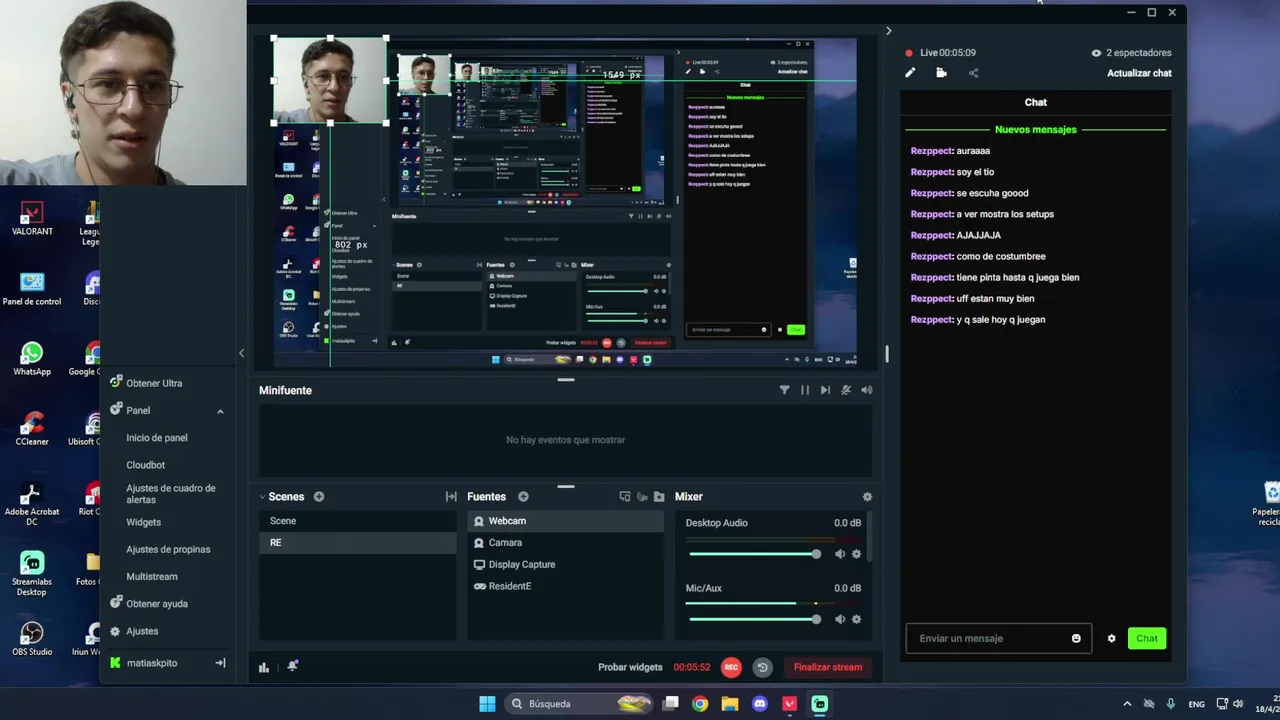The image size is (1280, 720).
Task: Click the display device icon in Fuentes header
Action: tap(625, 497)
